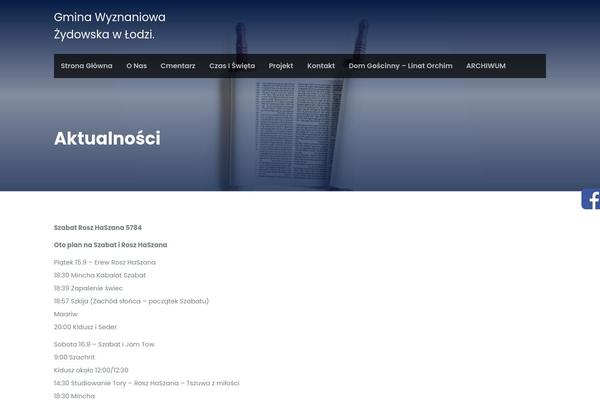This screenshot has height=400, width=600.
Task: Click line 18:30 Mincha Kabalat Szabat
Action: tap(100, 275)
